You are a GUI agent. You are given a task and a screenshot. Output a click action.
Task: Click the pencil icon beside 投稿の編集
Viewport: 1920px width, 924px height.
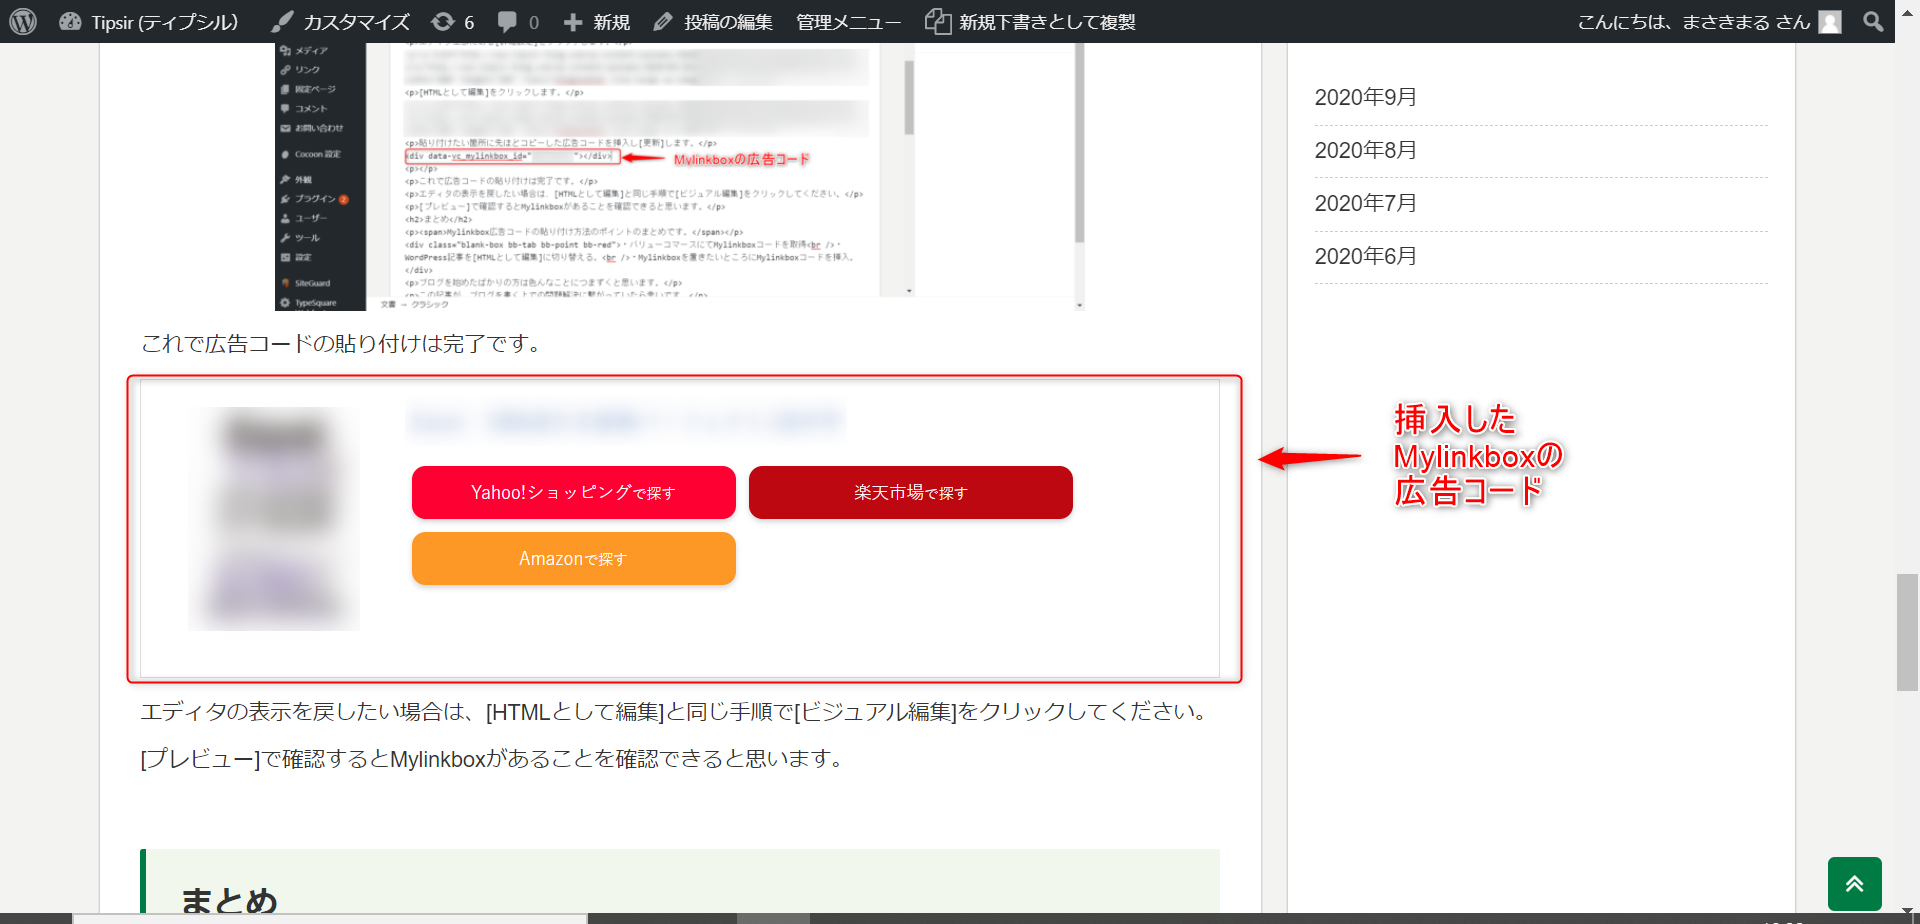[663, 21]
